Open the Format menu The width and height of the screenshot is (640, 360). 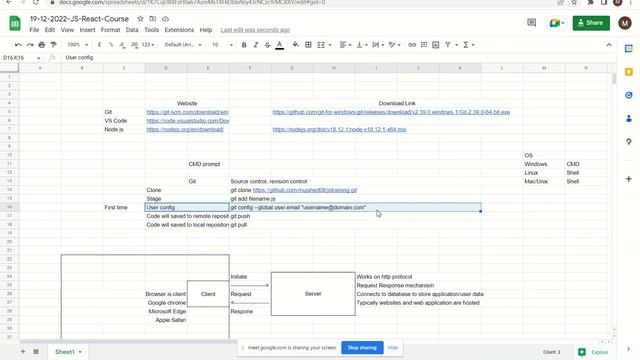pos(110,30)
